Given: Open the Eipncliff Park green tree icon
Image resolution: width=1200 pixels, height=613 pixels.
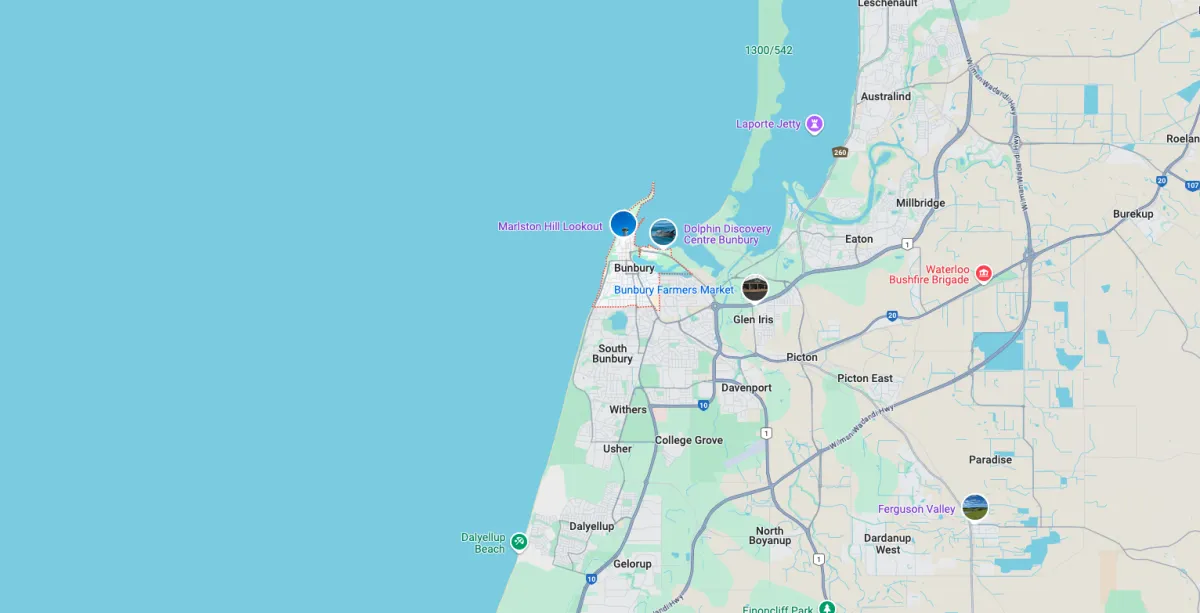Looking at the screenshot, I should click(x=827, y=608).
